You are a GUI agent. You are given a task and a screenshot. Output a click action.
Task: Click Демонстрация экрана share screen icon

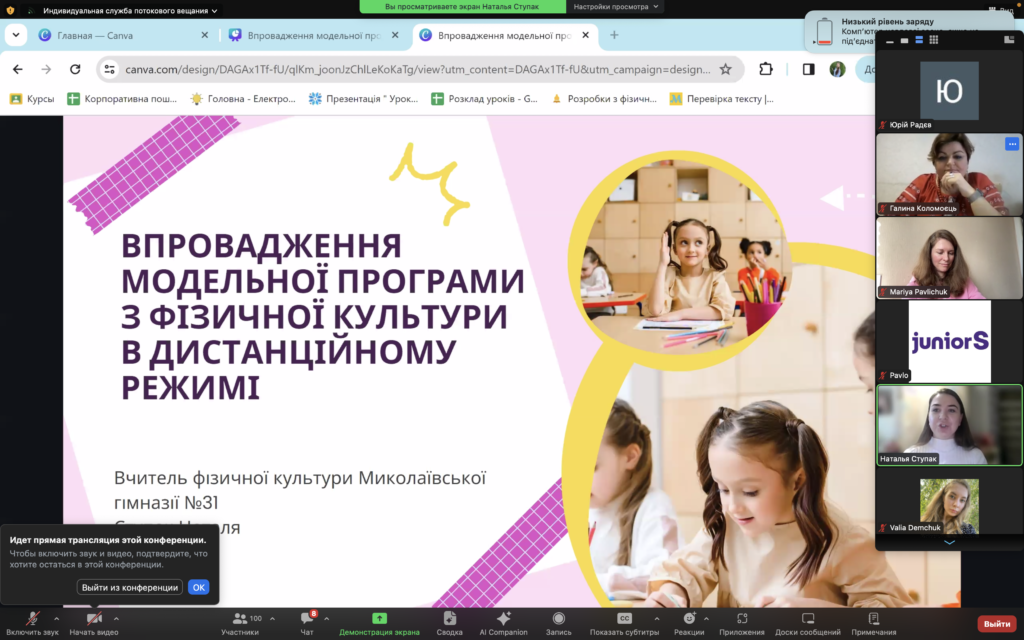click(x=379, y=618)
